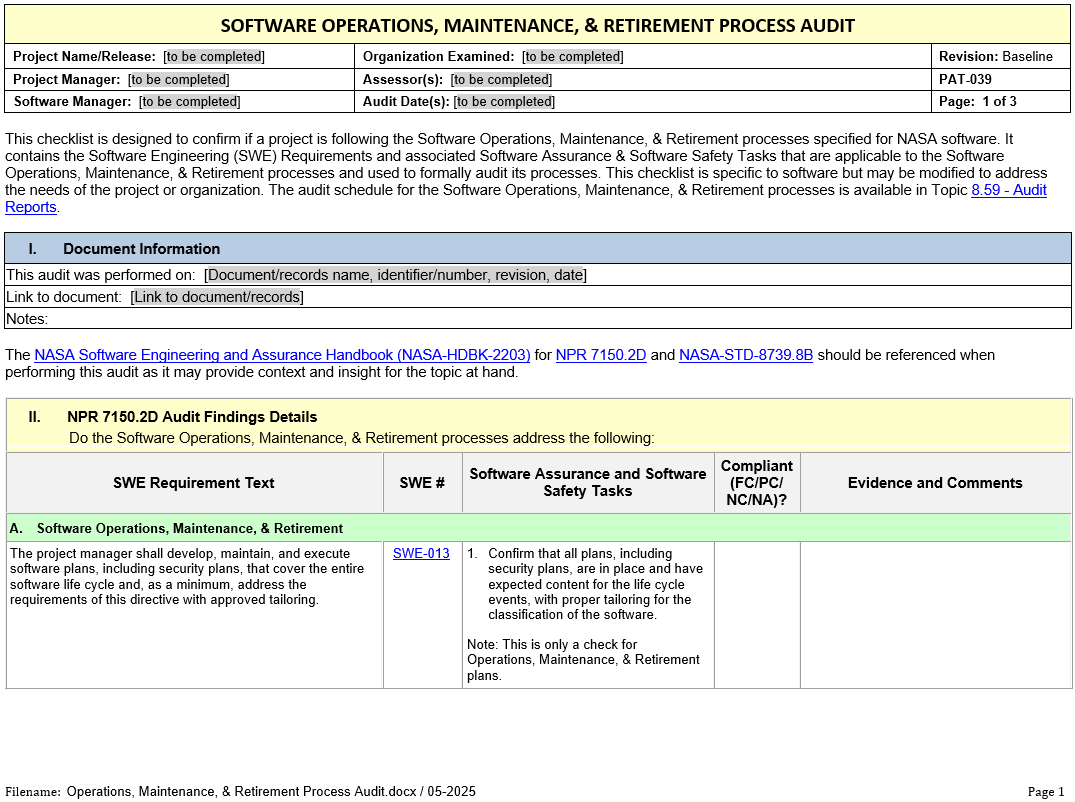Click the Software Manager placeholder field
The width and height of the screenshot is (1075, 802).
(189, 101)
